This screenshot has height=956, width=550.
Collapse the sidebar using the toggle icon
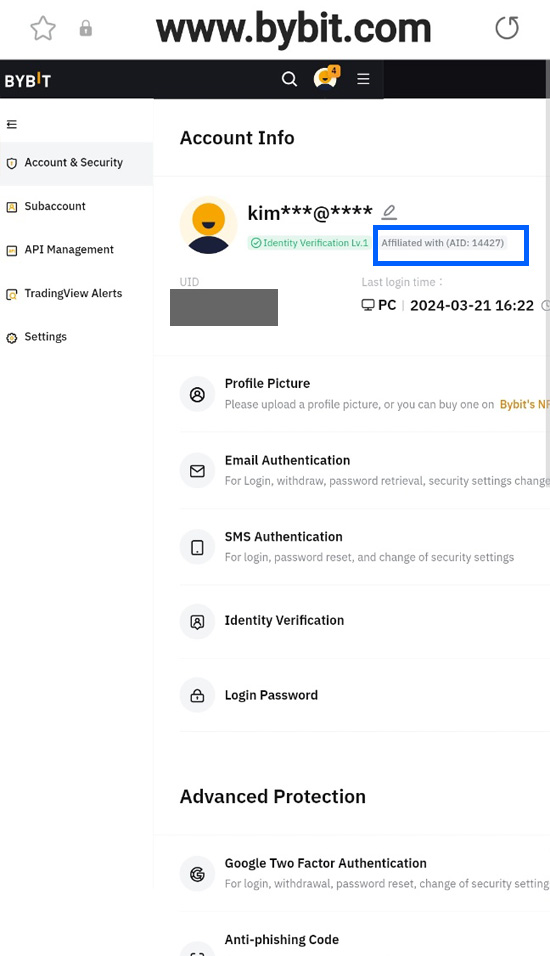click(x=12, y=124)
